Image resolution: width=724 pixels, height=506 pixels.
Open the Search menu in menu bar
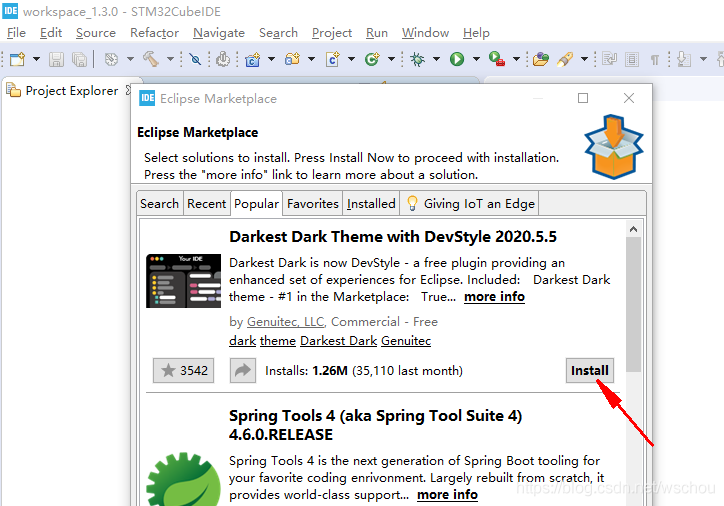[278, 33]
